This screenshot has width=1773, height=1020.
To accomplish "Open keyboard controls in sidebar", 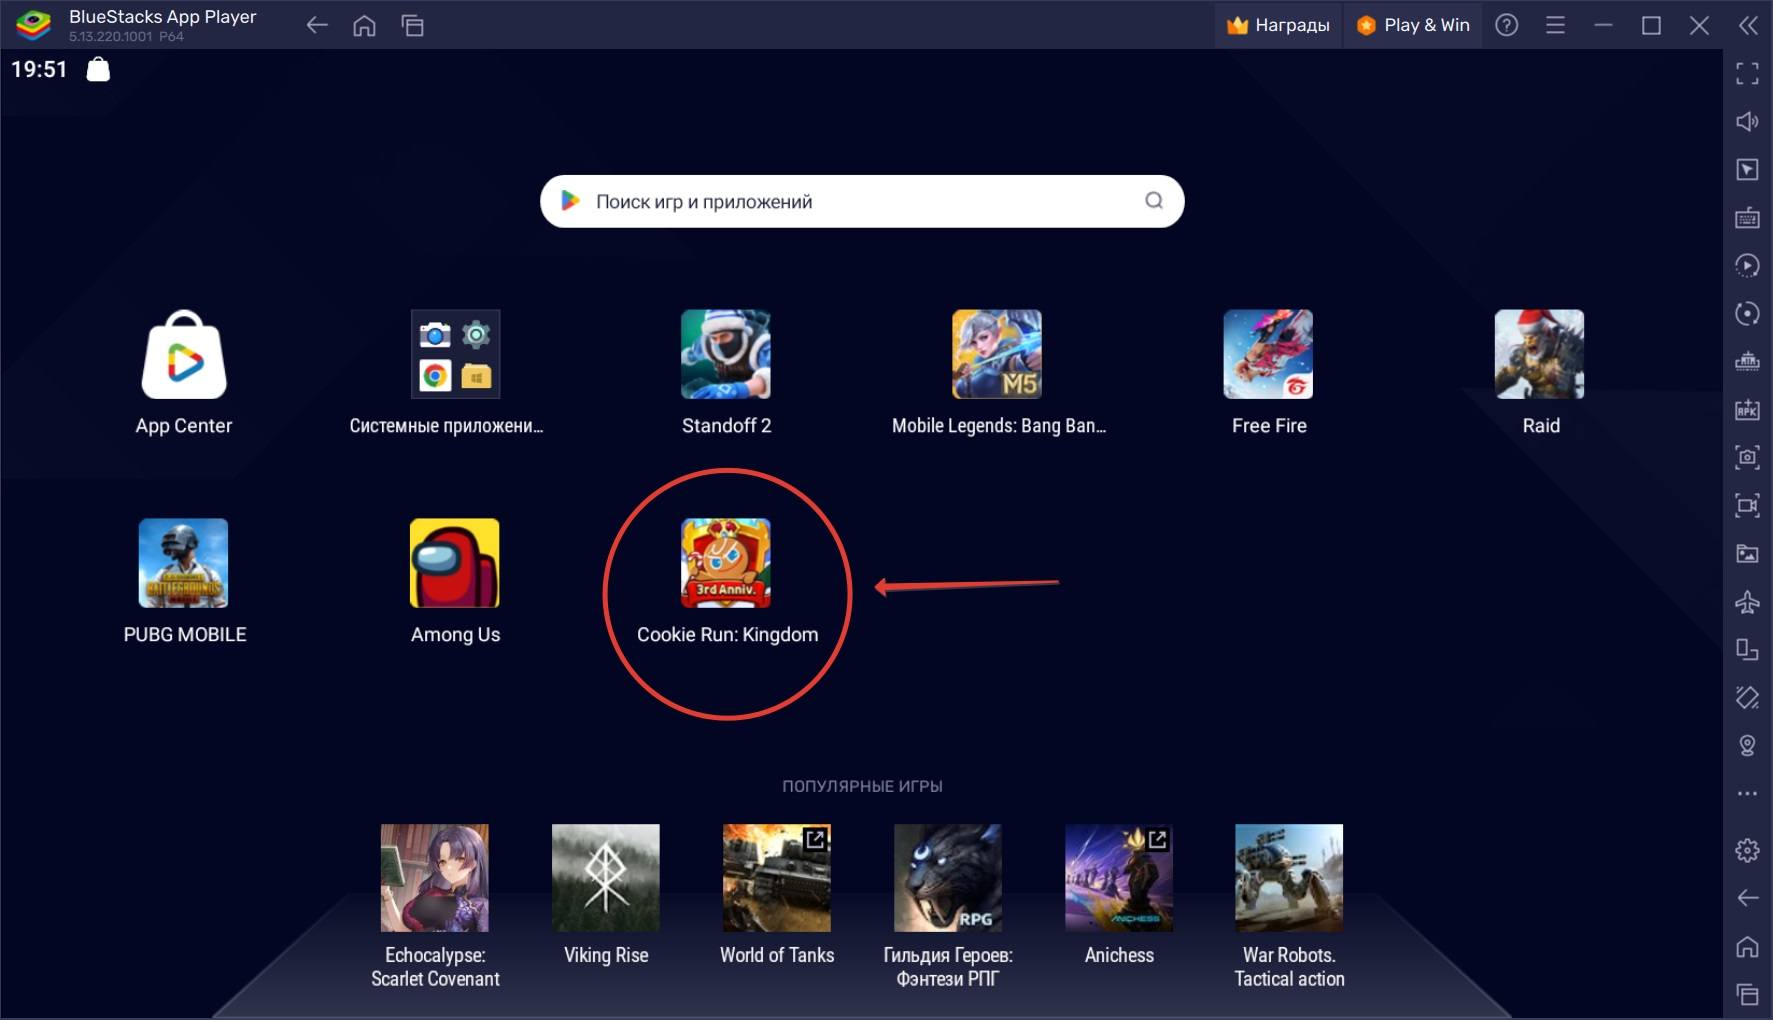I will pos(1747,217).
